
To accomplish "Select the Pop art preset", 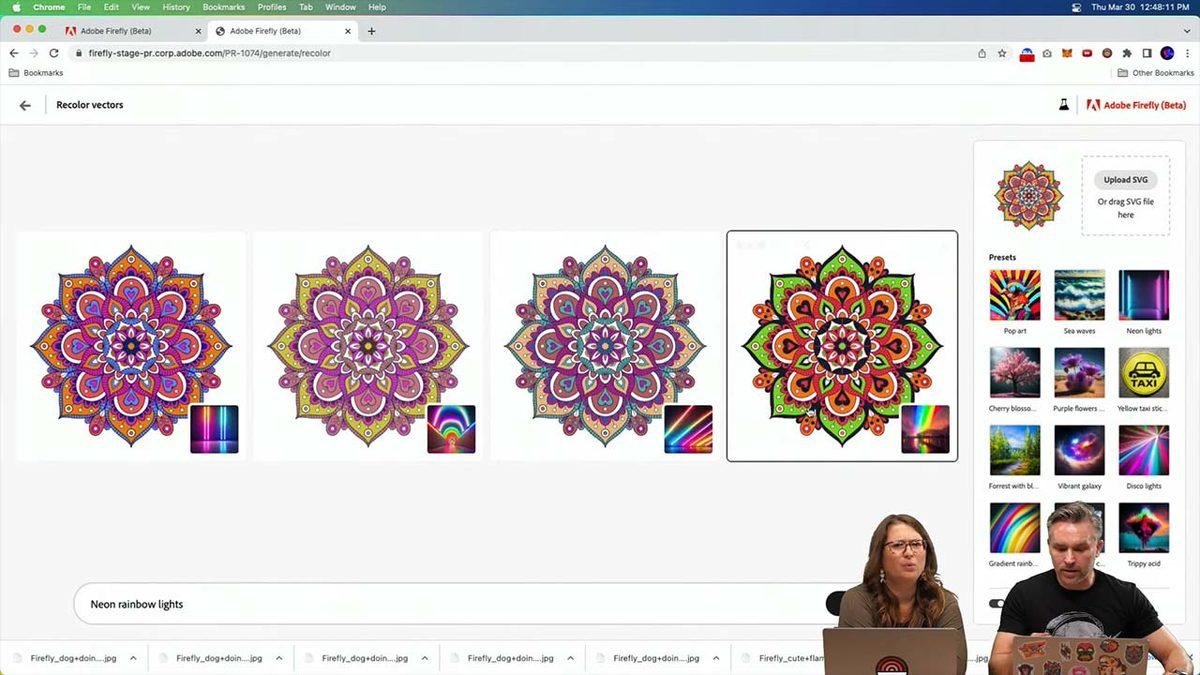I will [x=1014, y=296].
